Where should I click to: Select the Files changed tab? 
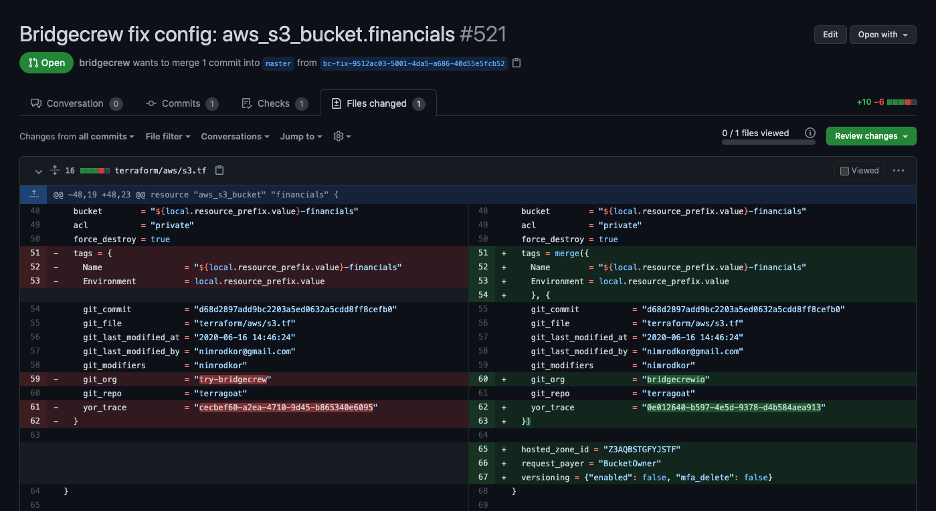(x=378, y=103)
